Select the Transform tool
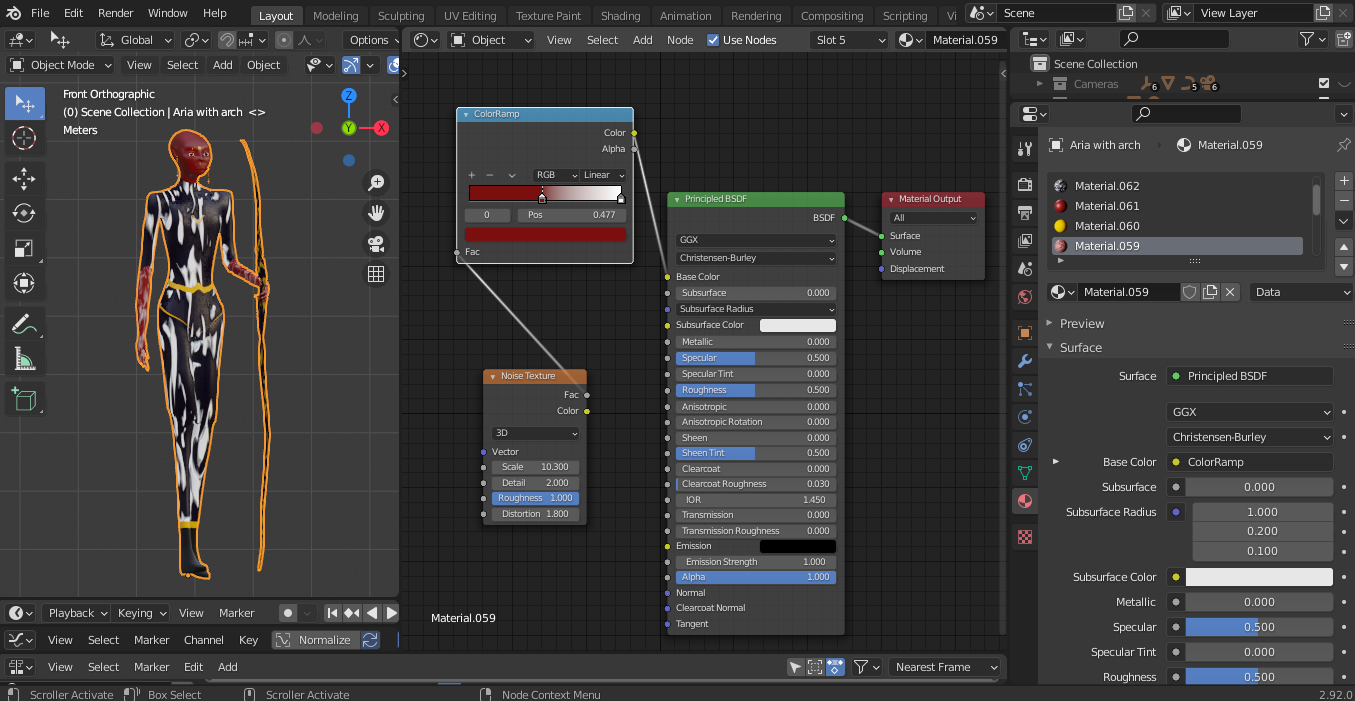 (x=24, y=283)
